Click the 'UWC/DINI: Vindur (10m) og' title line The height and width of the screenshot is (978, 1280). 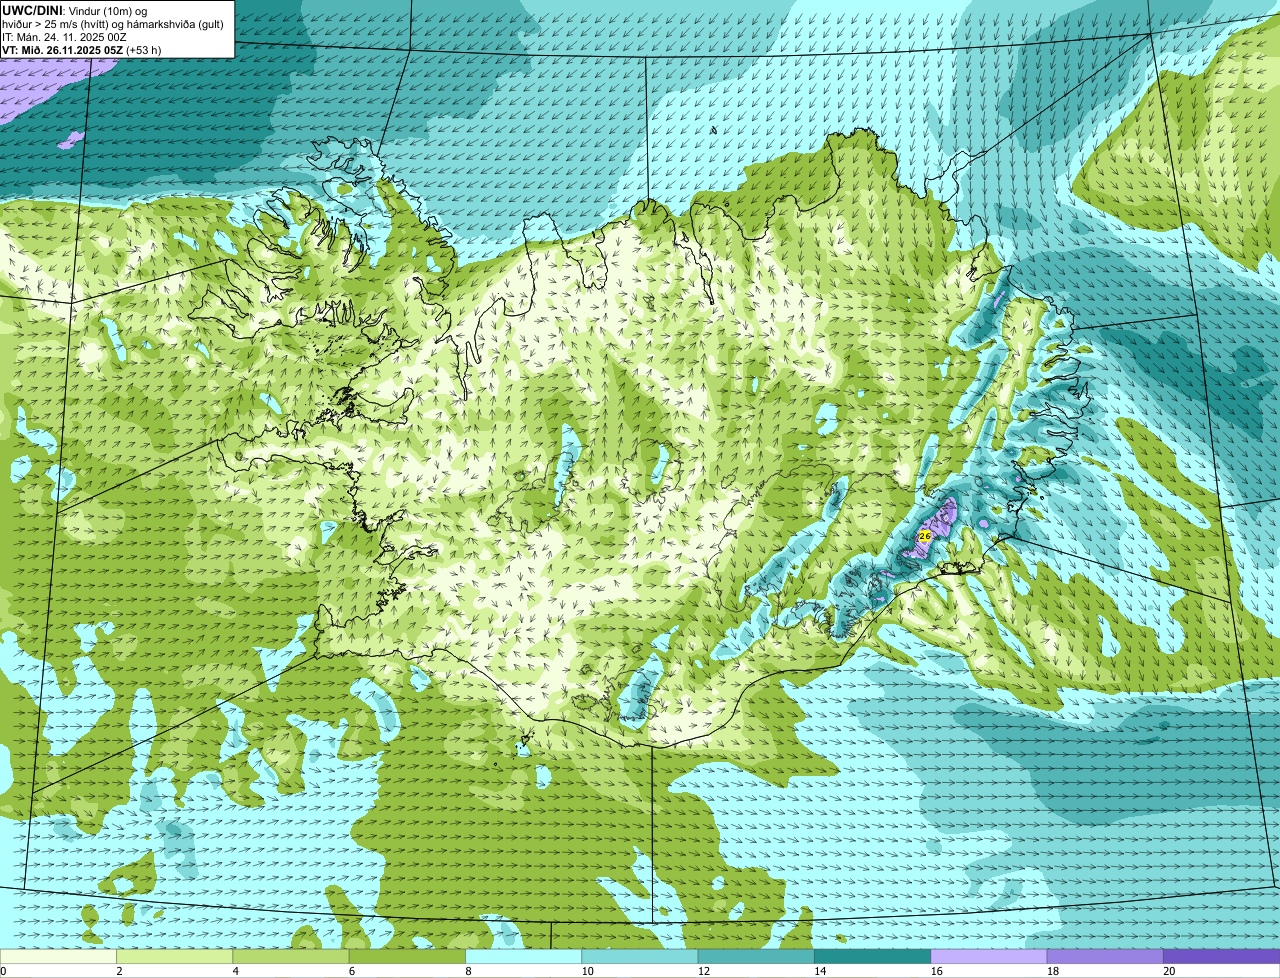(75, 10)
